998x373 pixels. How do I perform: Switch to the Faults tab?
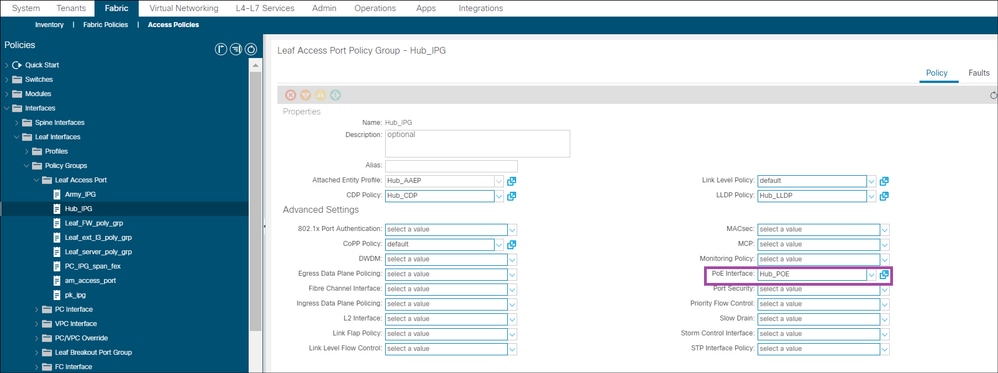coord(979,73)
